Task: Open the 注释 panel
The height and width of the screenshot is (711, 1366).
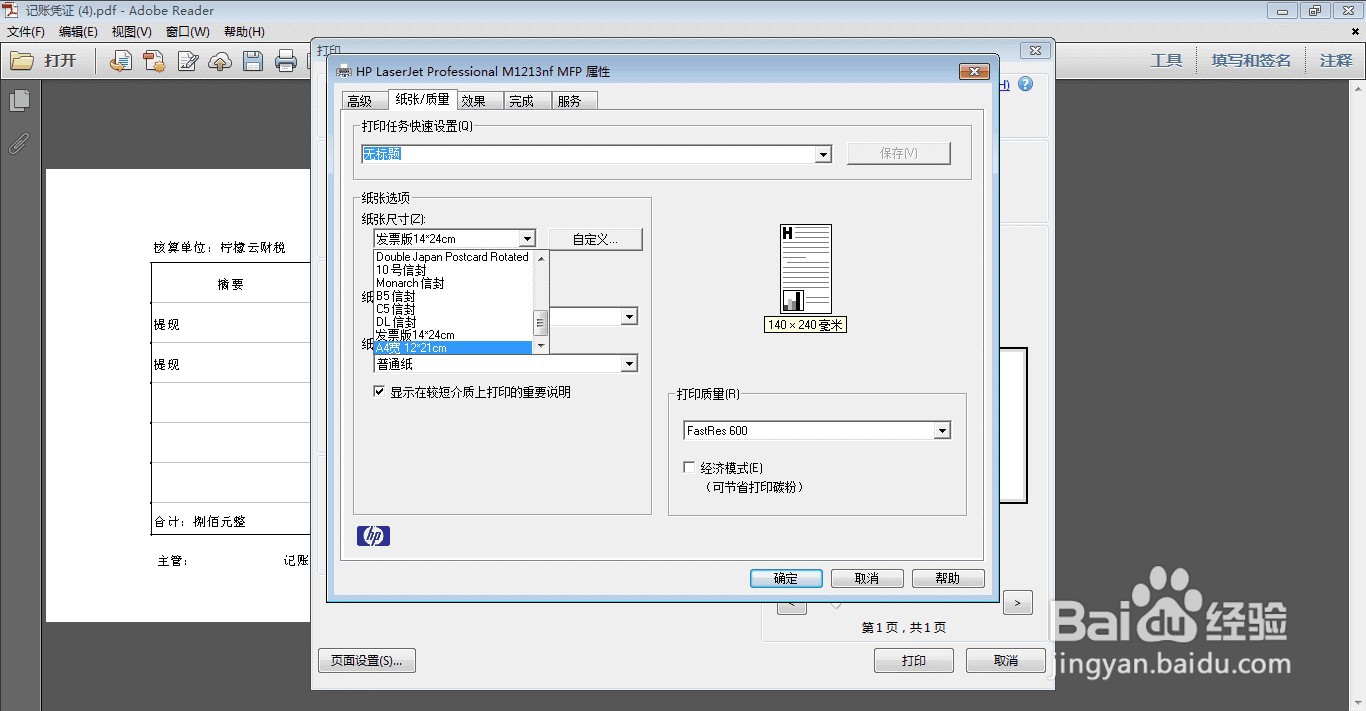Action: 1336,60
